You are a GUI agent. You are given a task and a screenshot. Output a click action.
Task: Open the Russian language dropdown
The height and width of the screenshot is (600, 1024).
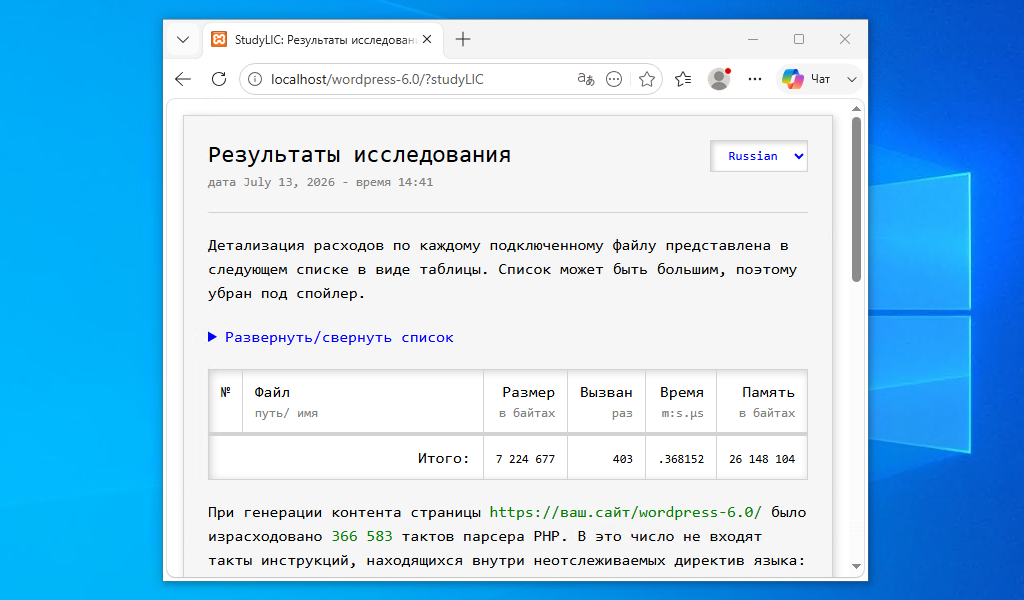click(759, 156)
